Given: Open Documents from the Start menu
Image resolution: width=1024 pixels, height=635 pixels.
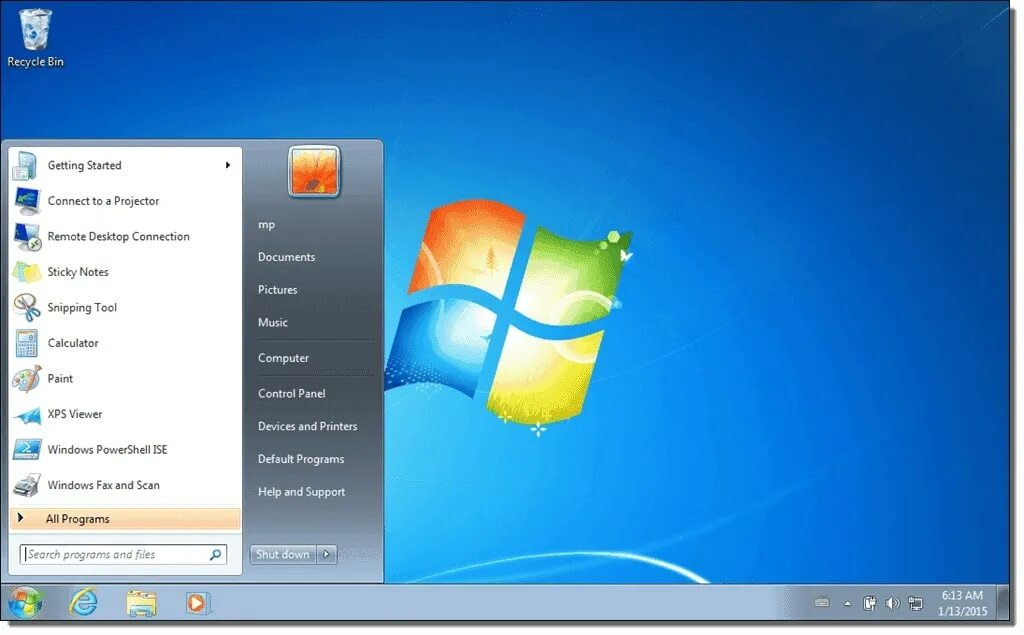Looking at the screenshot, I should [x=286, y=257].
